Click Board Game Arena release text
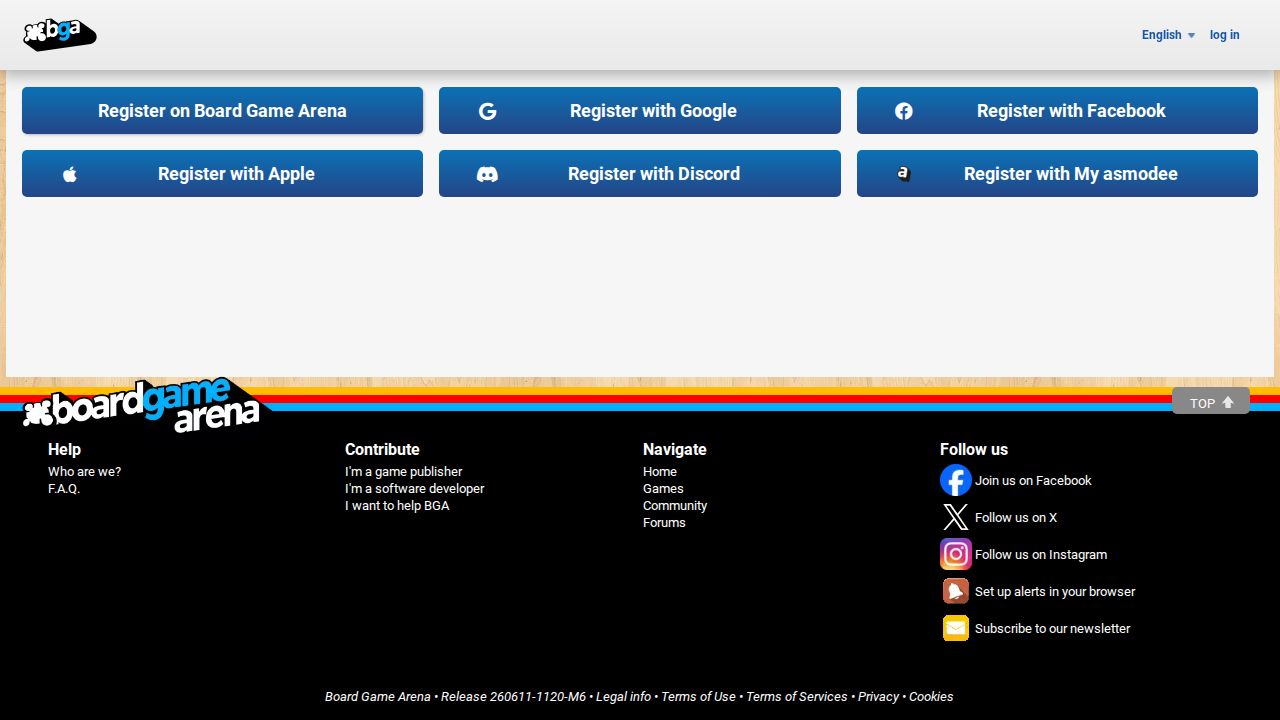The image size is (1280, 720). point(455,697)
